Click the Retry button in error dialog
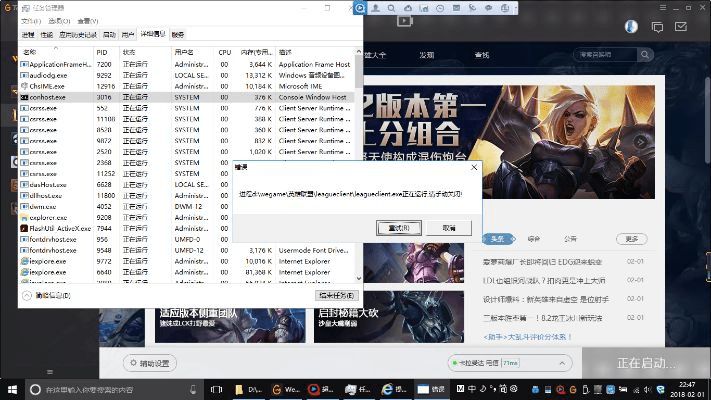This screenshot has width=711, height=400. click(x=399, y=228)
